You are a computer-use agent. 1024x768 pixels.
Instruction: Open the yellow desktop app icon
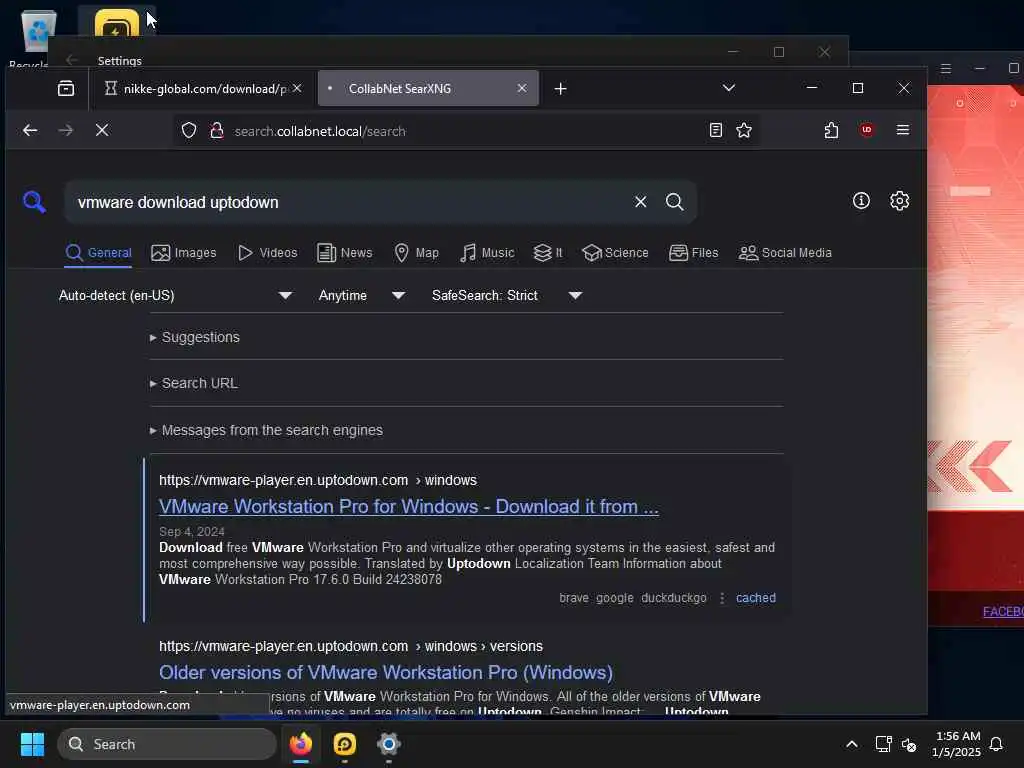(x=117, y=24)
